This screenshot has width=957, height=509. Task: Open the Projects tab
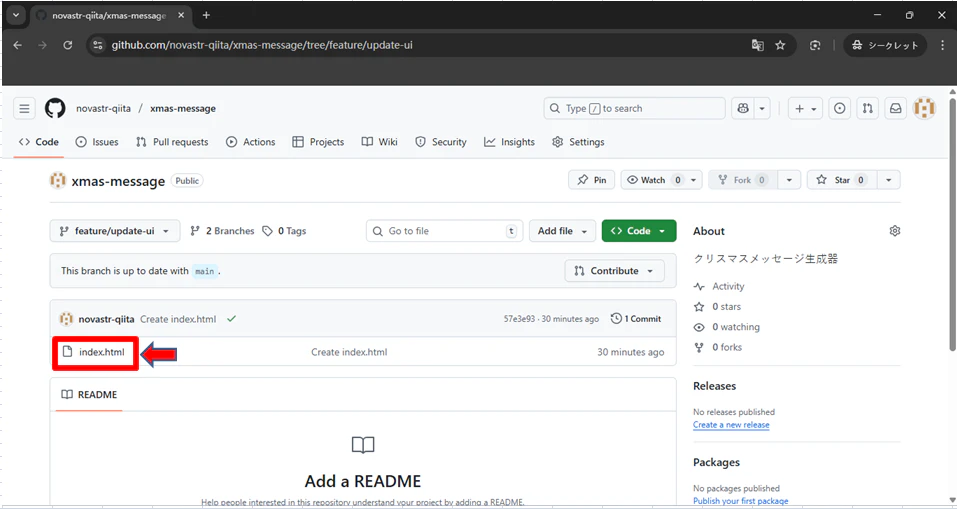(319, 142)
